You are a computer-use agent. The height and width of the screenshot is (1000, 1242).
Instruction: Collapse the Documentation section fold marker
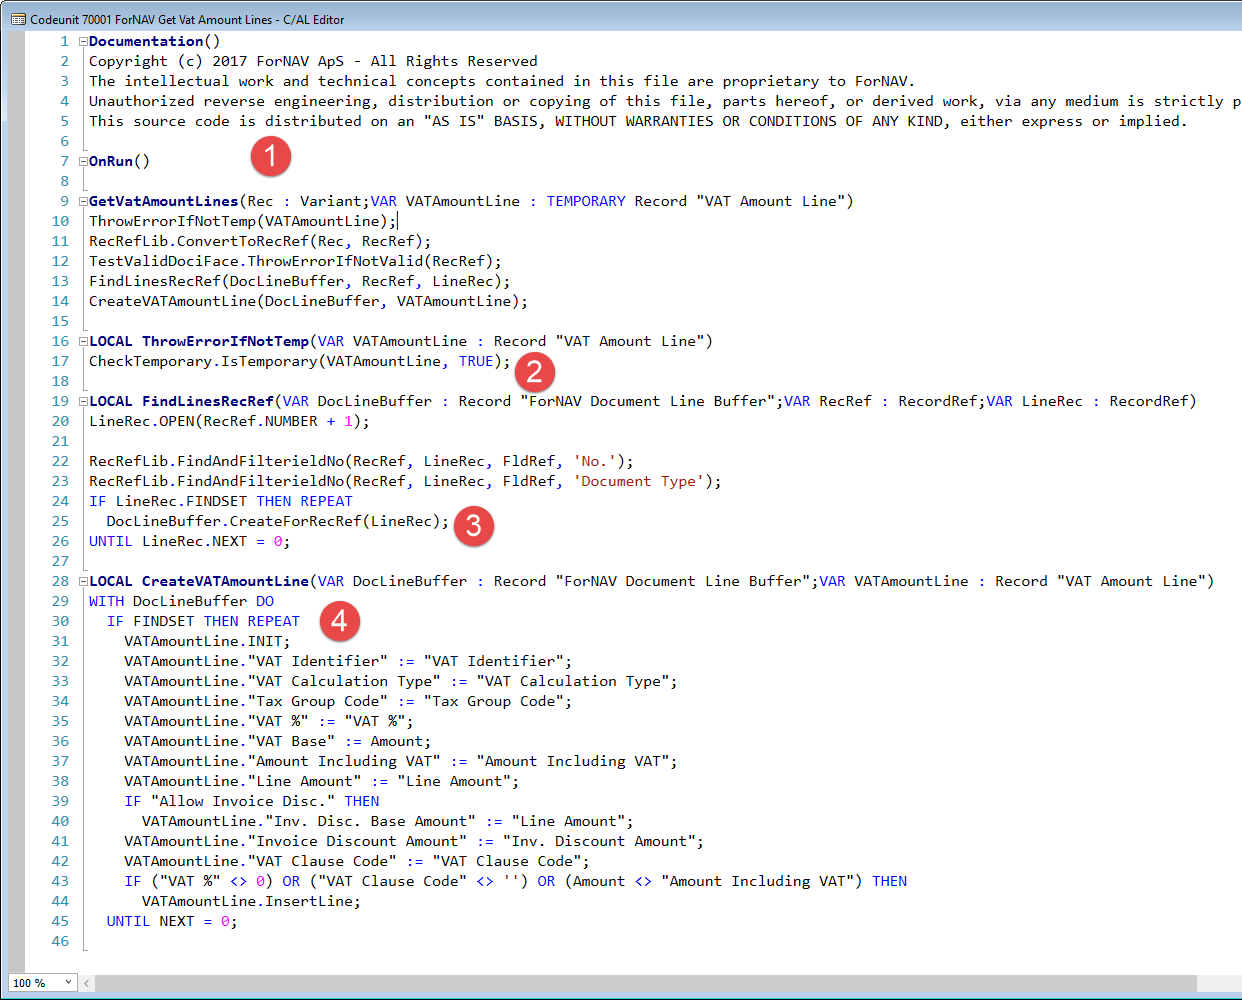coord(84,42)
